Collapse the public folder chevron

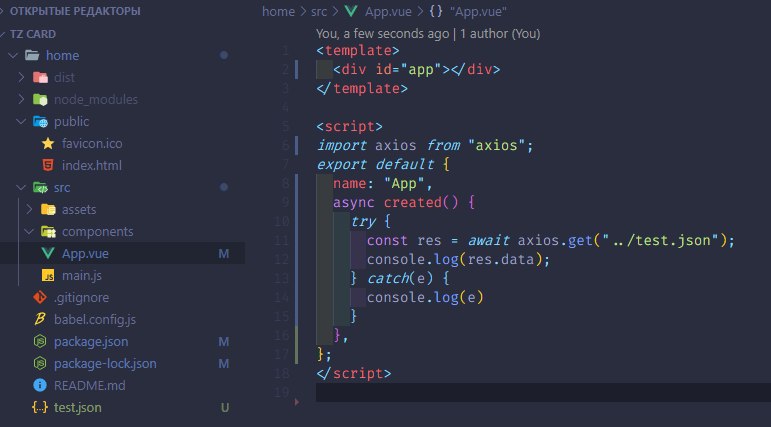(x=21, y=122)
